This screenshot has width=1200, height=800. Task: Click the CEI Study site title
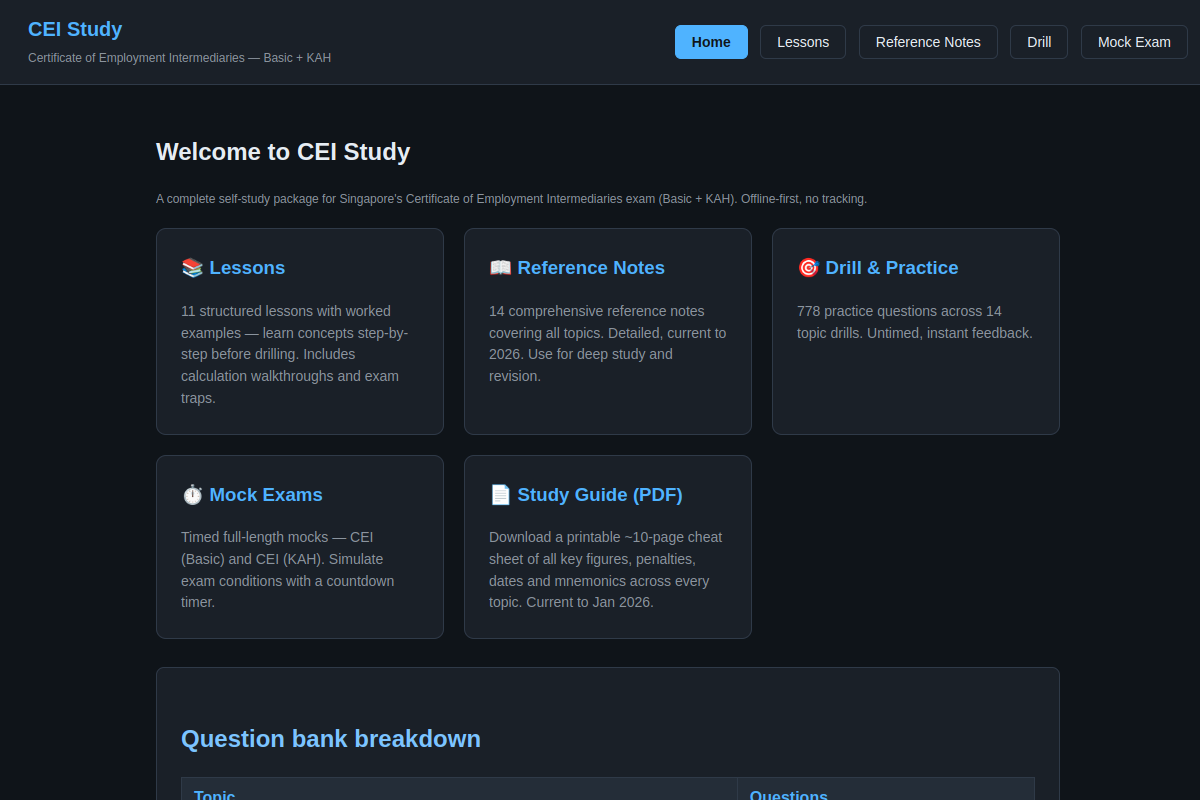coord(75,29)
